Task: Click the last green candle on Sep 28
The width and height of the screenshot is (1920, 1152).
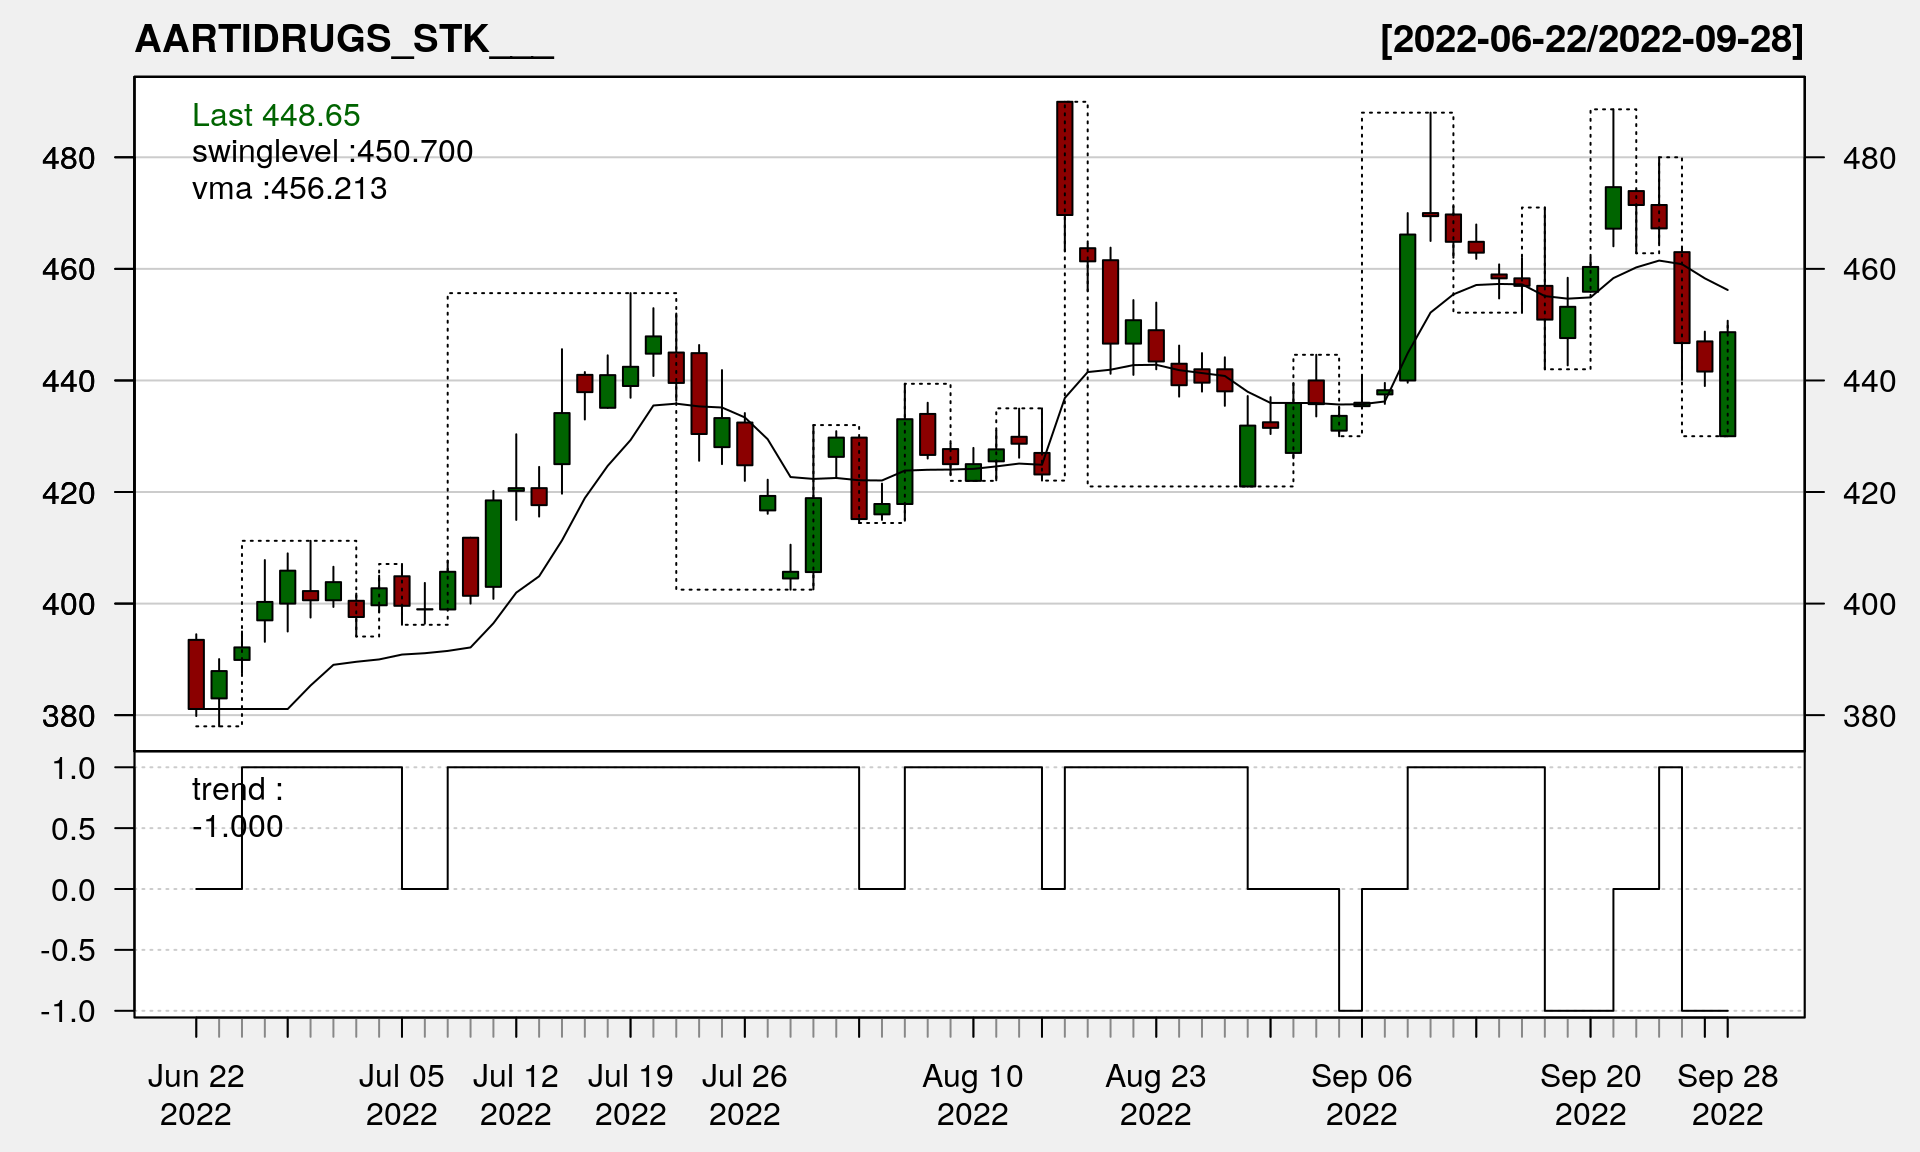Action: [1727, 384]
